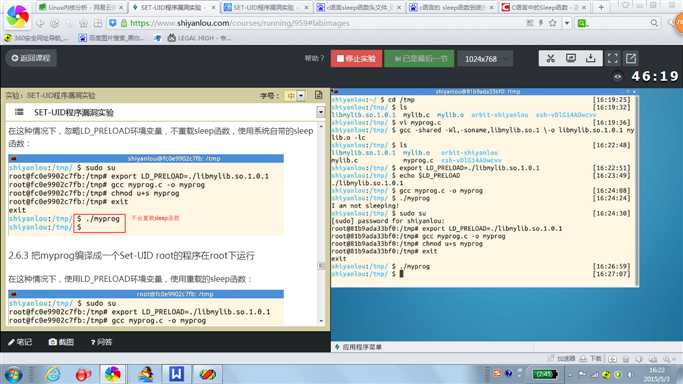This screenshot has width=683, height=384.
Task: Open the 笔记 notes button
Action: [20, 342]
